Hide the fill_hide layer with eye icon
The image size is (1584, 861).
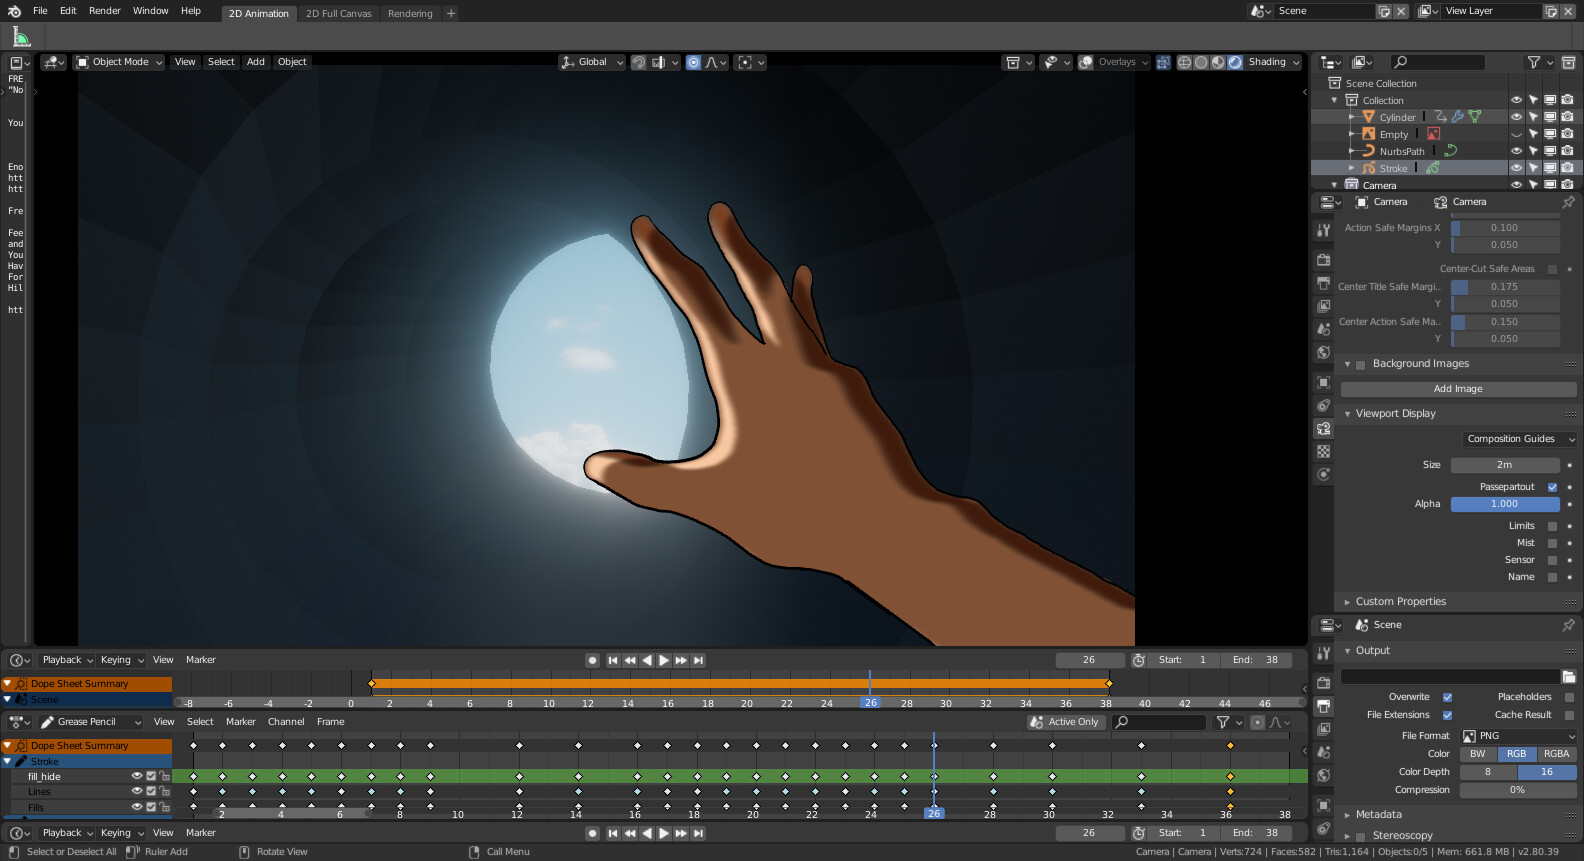(137, 776)
